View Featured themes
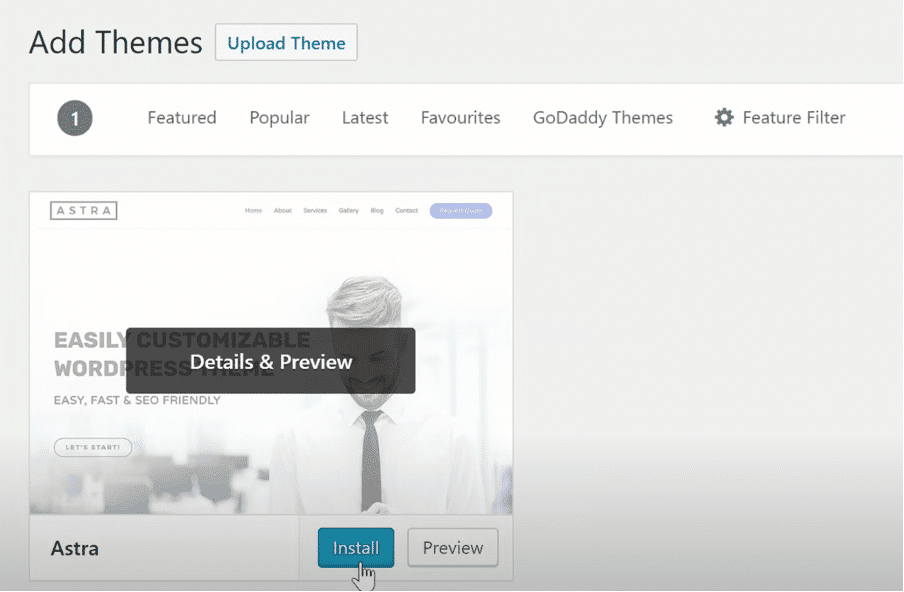904x592 pixels. [181, 117]
